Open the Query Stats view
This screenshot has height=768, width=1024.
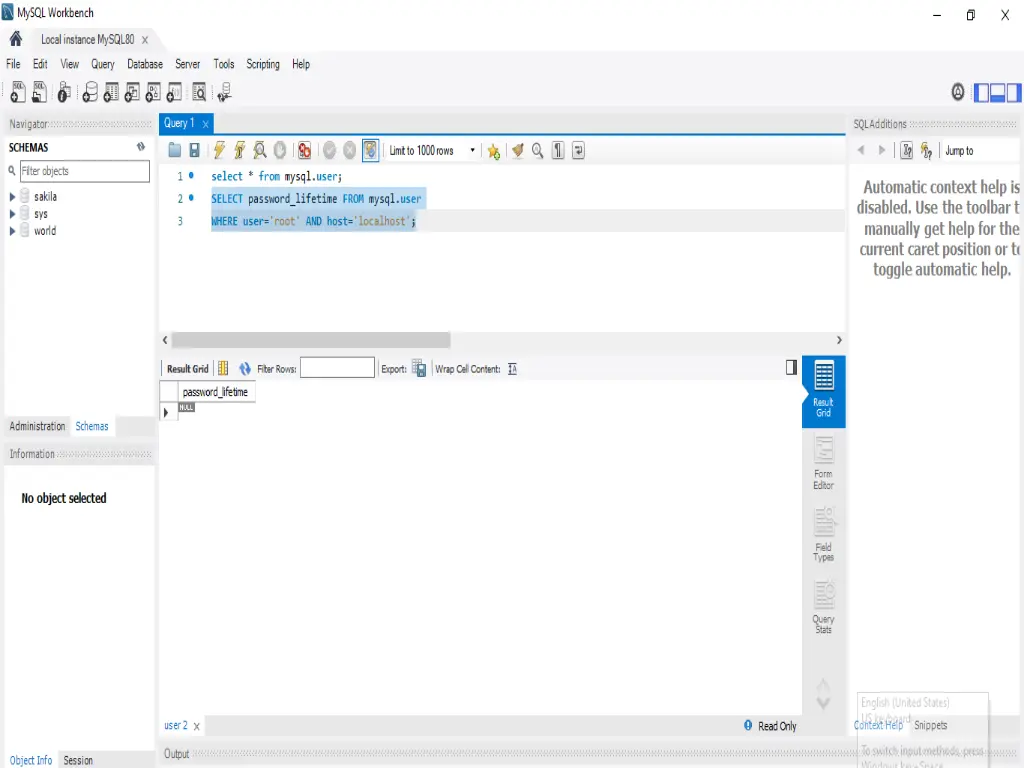(x=823, y=606)
